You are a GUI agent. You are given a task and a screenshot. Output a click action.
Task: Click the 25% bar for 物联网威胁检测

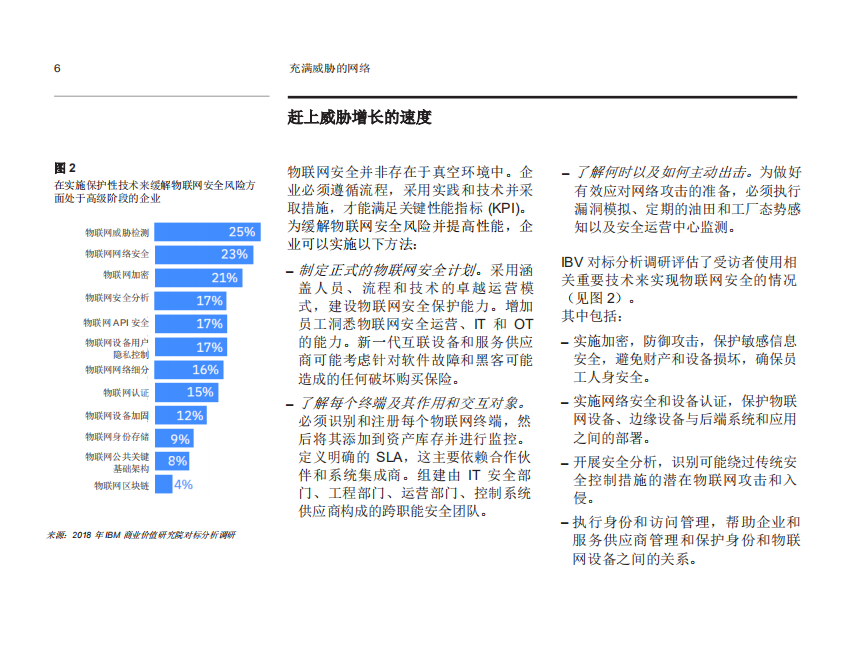[x=210, y=232]
